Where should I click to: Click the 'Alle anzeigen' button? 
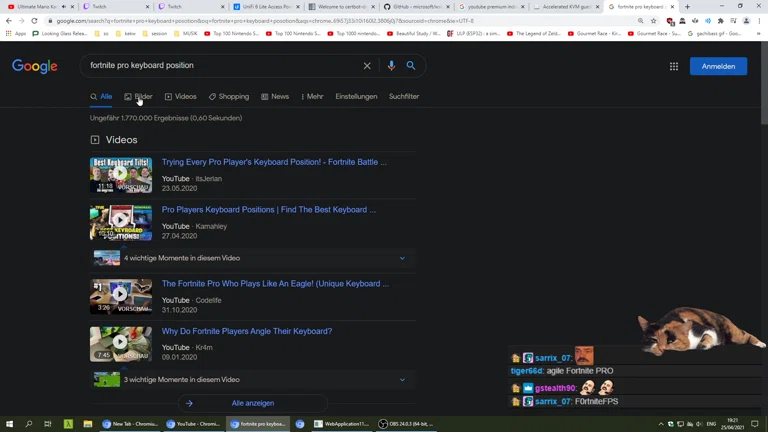pyautogui.click(x=252, y=403)
